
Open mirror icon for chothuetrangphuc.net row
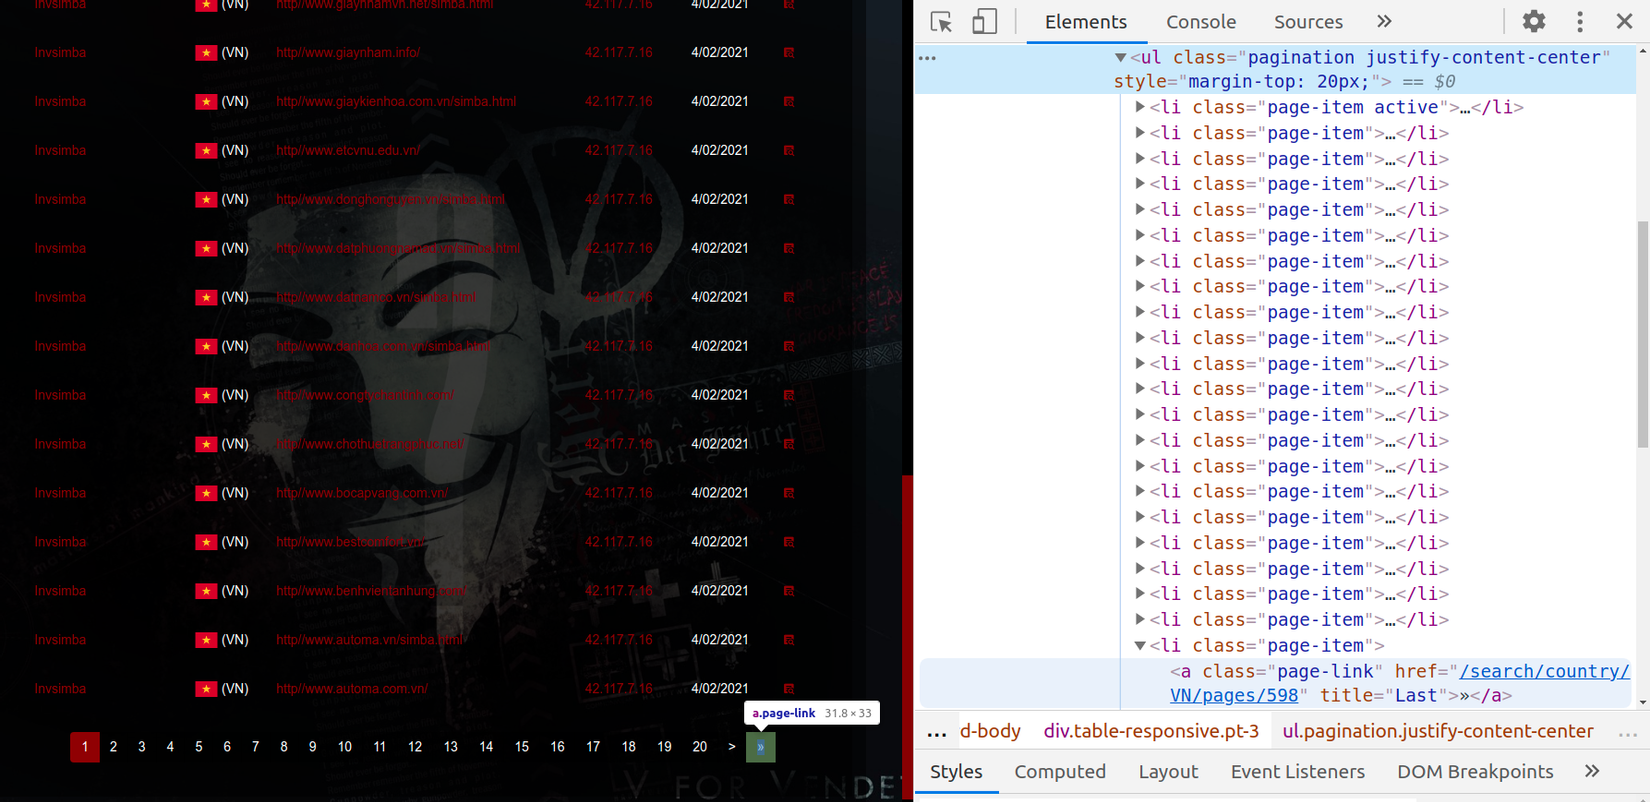tap(789, 445)
